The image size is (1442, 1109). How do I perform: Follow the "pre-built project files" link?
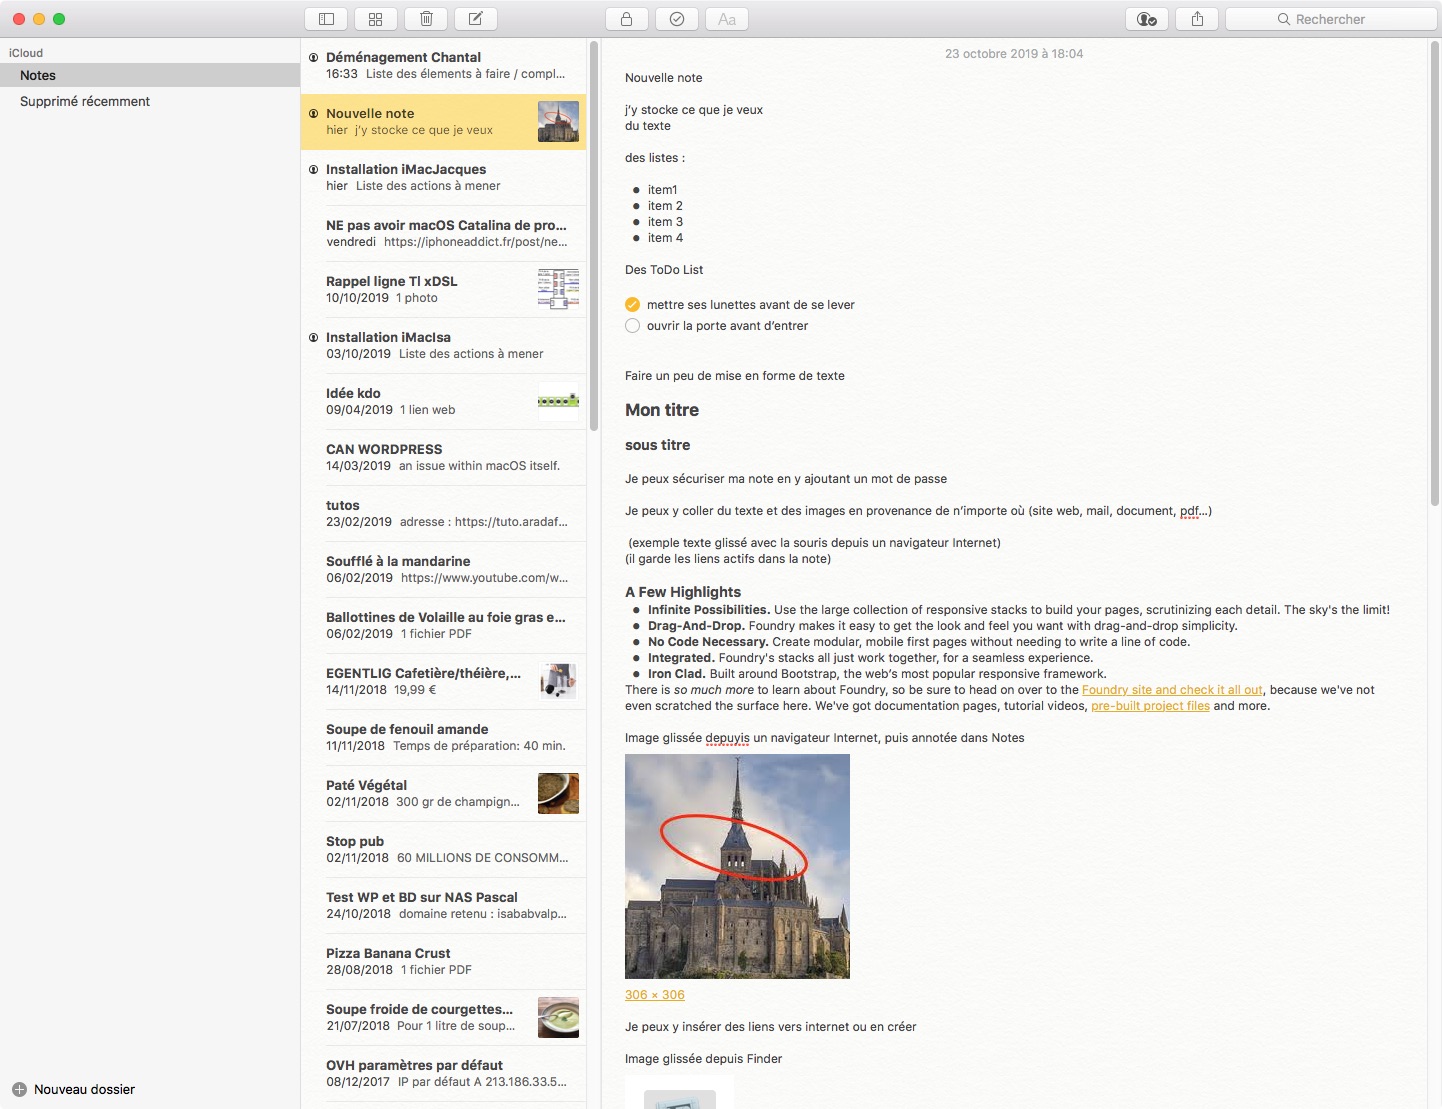1150,706
